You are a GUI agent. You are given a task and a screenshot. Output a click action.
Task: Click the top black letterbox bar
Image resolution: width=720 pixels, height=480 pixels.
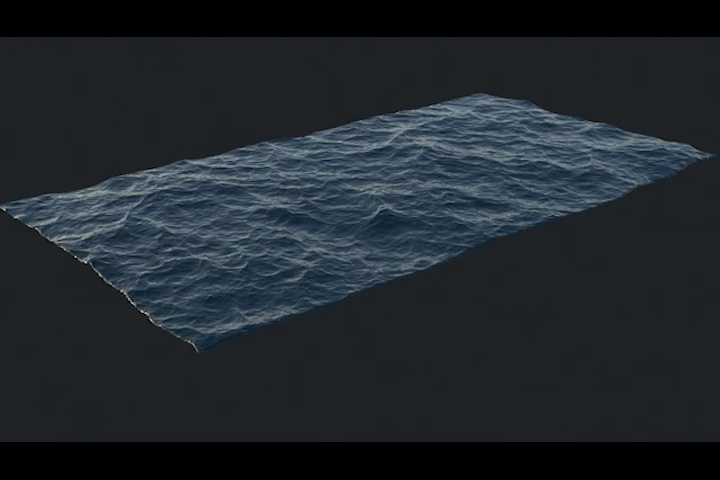[360, 18]
